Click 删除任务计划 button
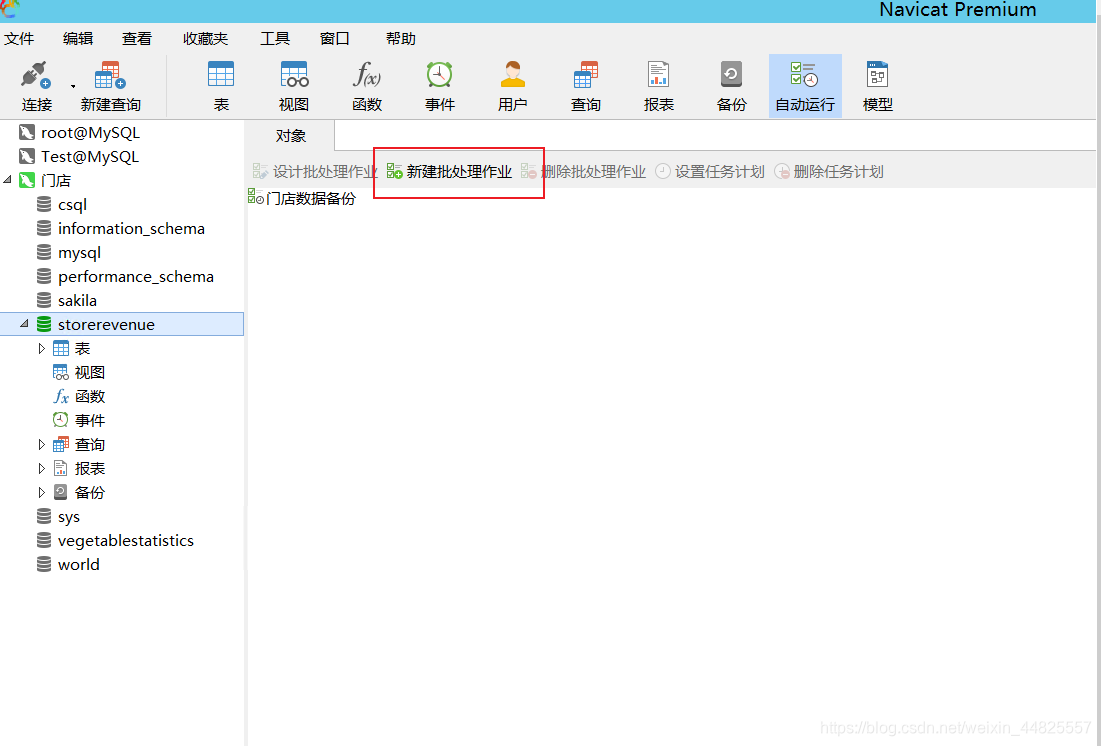 829,171
